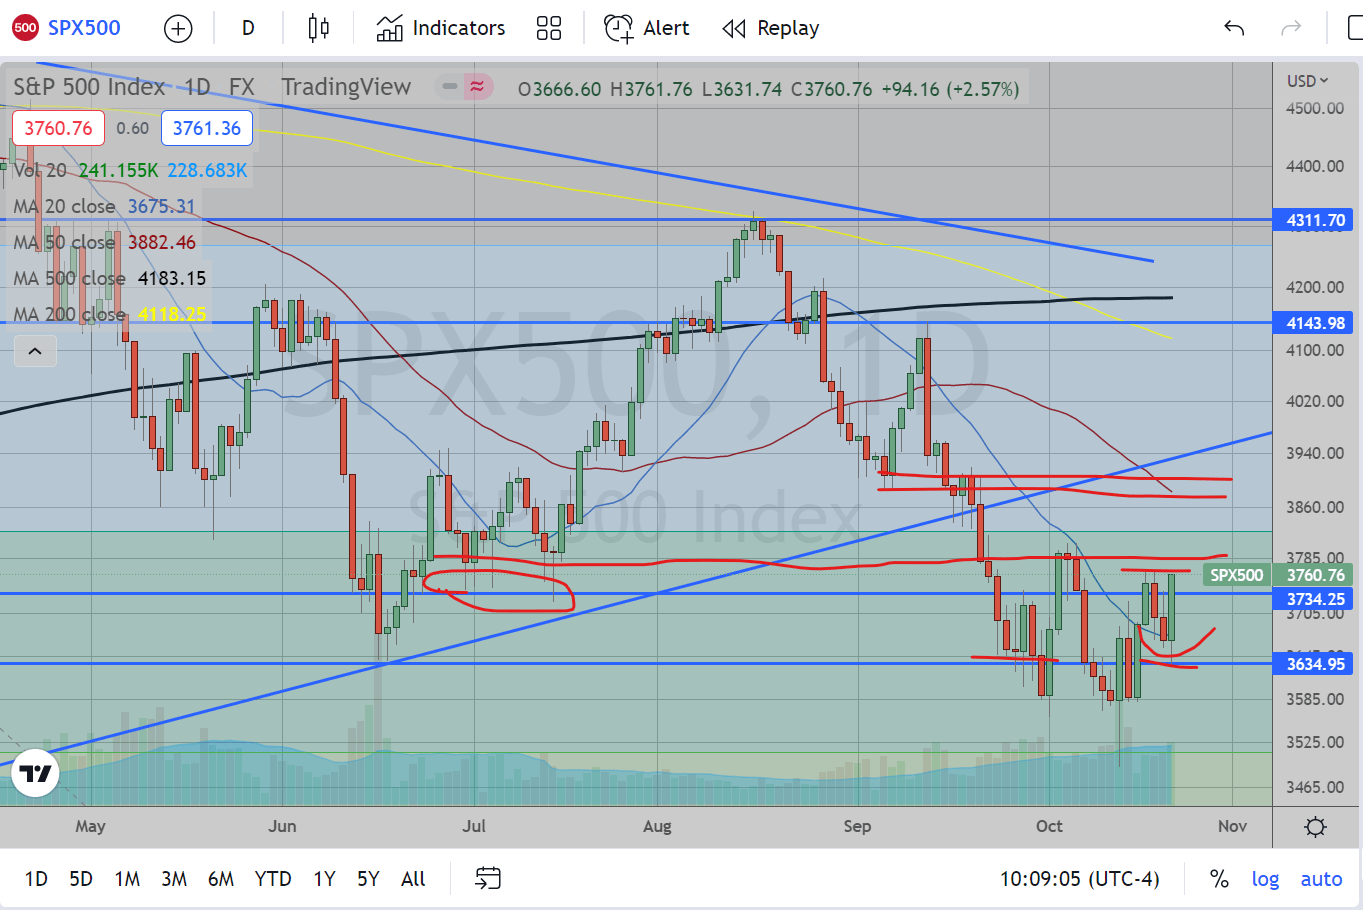This screenshot has height=910, width=1363.
Task: Open the go-to-date calendar icon
Action: pyautogui.click(x=488, y=879)
